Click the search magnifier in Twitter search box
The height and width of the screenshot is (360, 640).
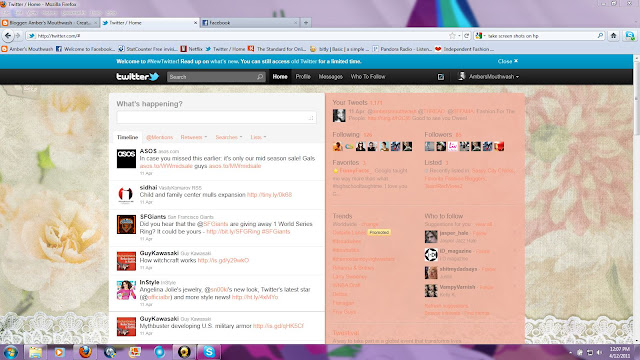260,77
